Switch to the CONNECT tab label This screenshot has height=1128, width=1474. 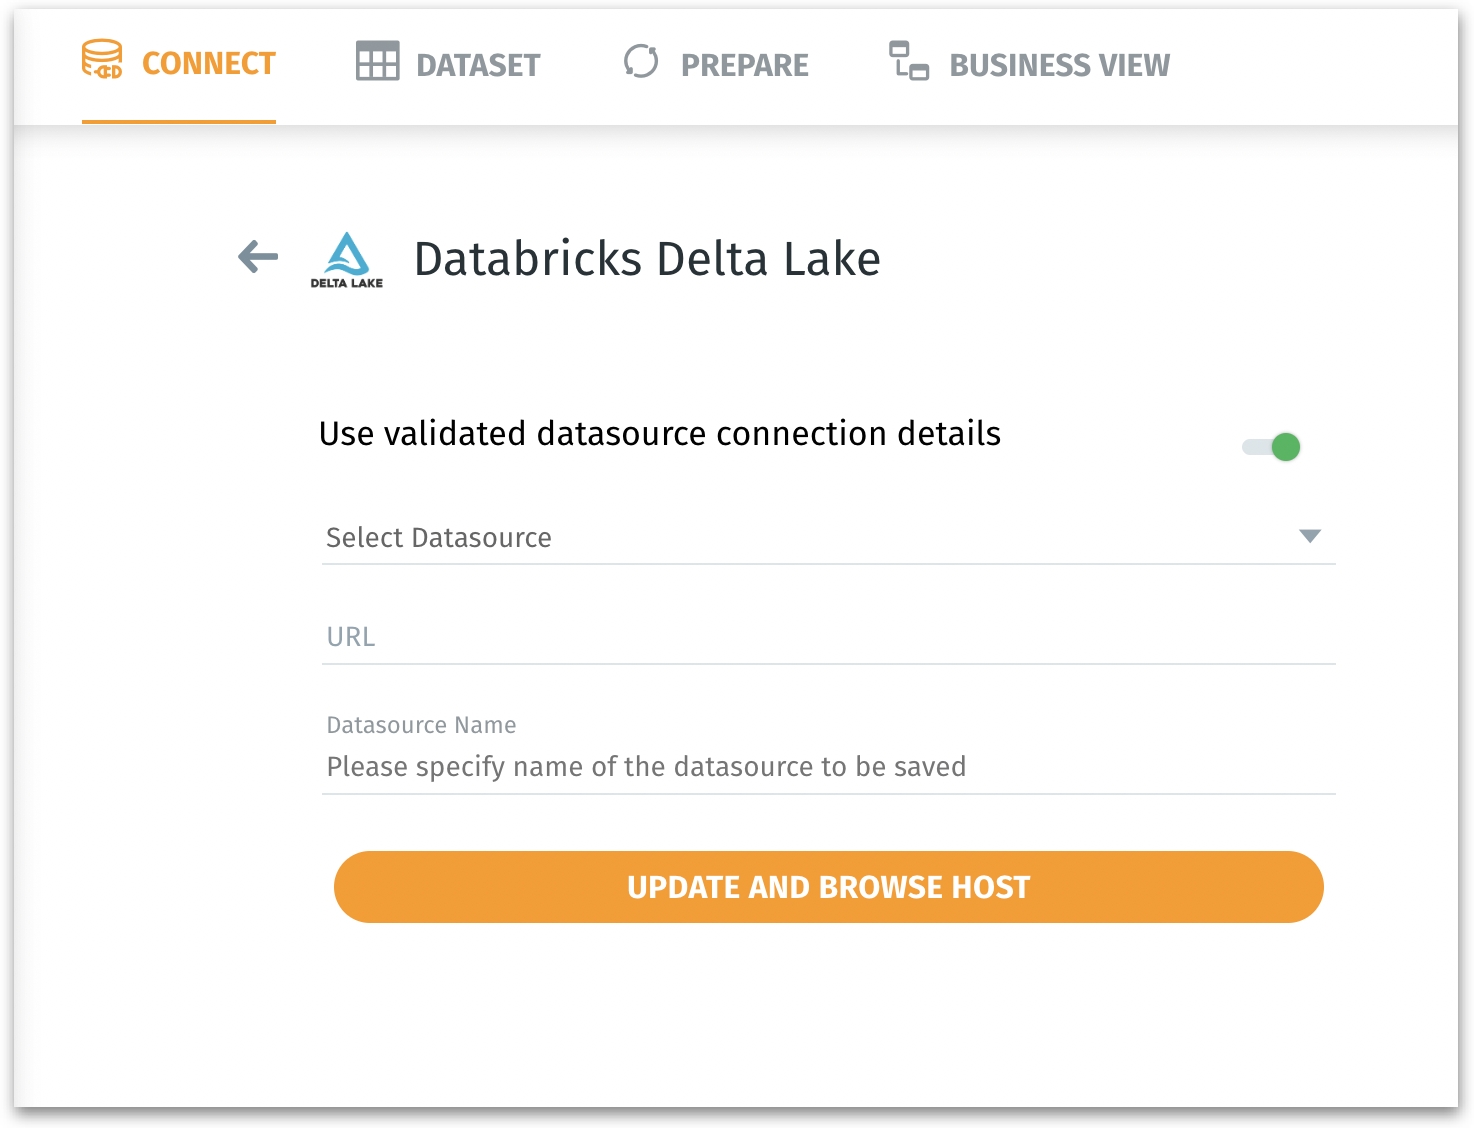208,64
